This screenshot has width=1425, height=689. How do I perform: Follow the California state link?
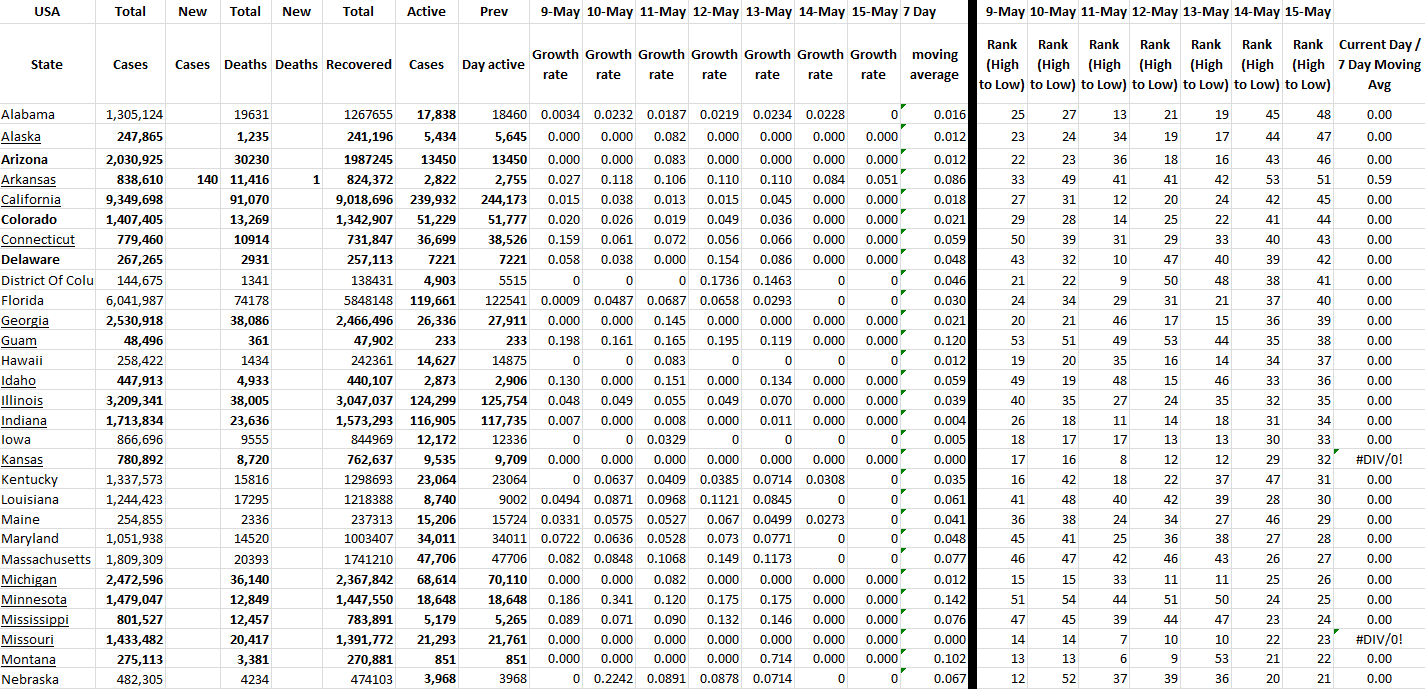(x=30, y=200)
